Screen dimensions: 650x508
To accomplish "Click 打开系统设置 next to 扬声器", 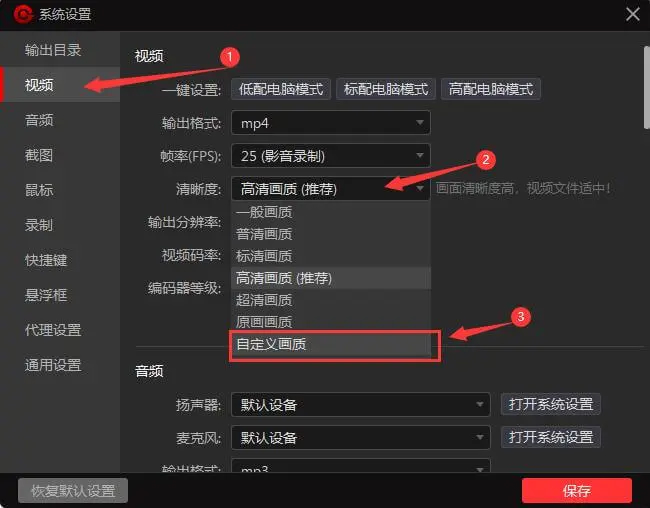I will point(551,404).
